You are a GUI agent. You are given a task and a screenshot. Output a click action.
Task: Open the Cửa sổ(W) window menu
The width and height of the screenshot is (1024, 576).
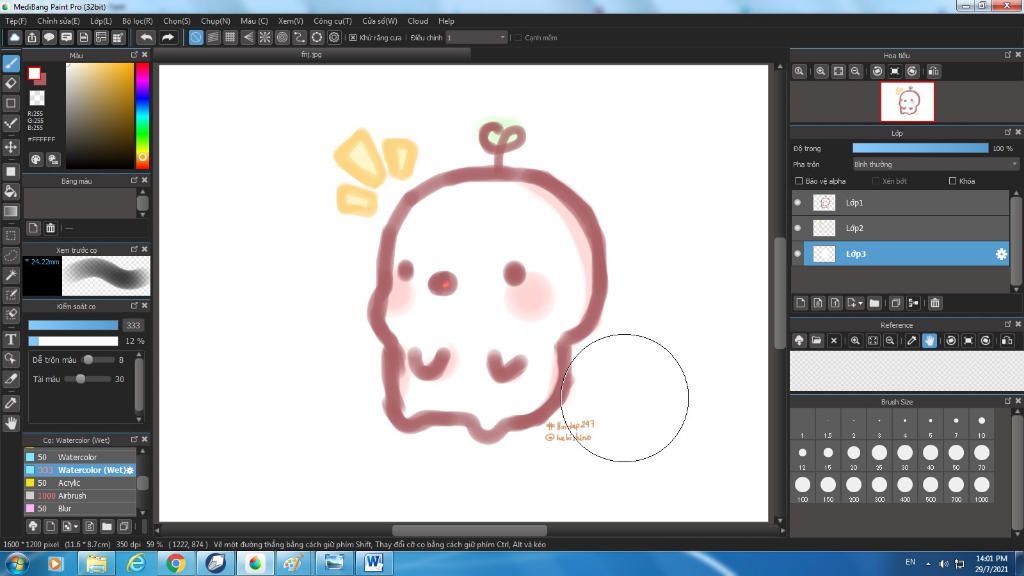click(379, 21)
